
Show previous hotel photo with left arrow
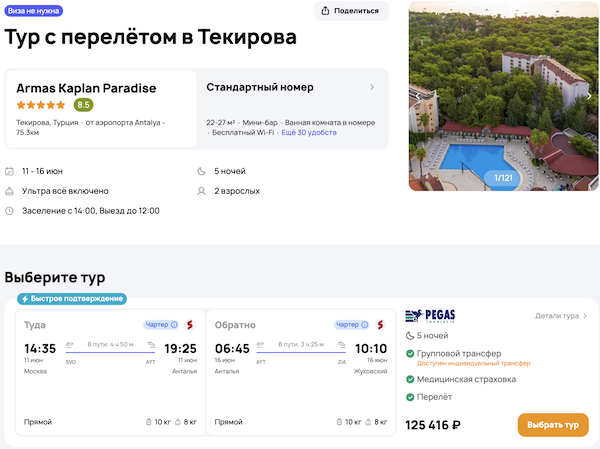click(x=418, y=96)
